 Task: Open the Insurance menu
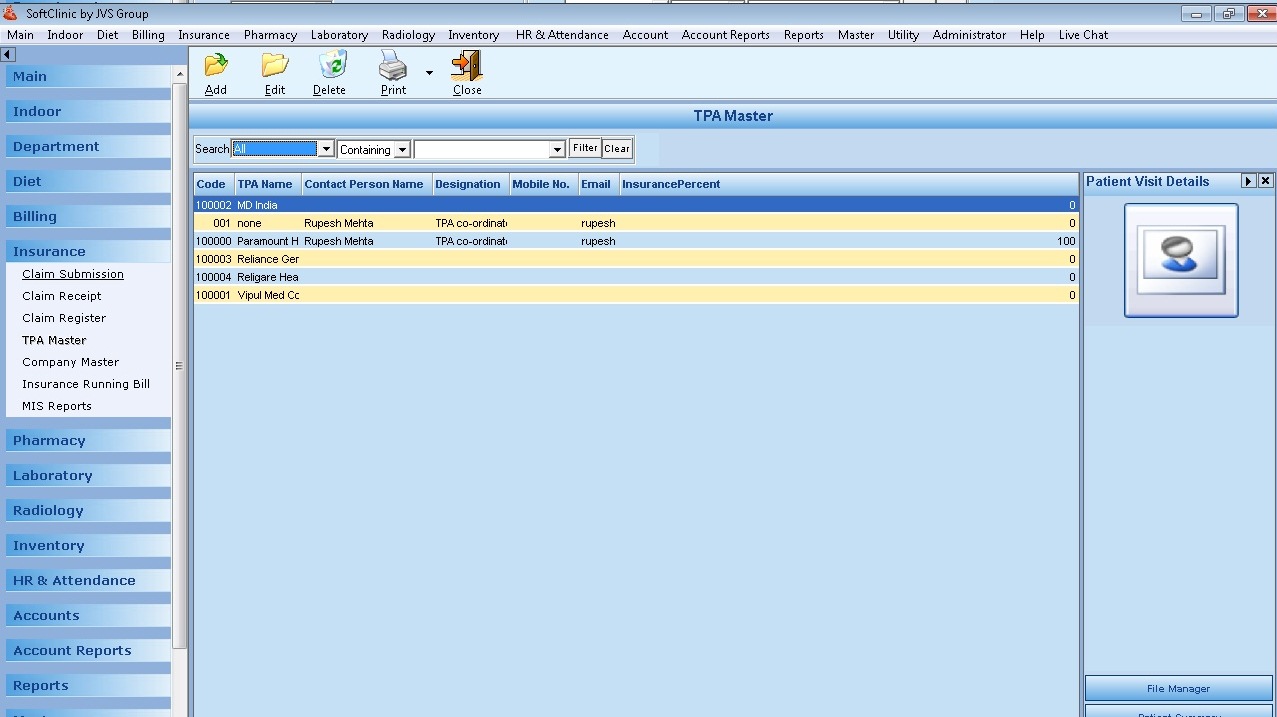point(203,34)
